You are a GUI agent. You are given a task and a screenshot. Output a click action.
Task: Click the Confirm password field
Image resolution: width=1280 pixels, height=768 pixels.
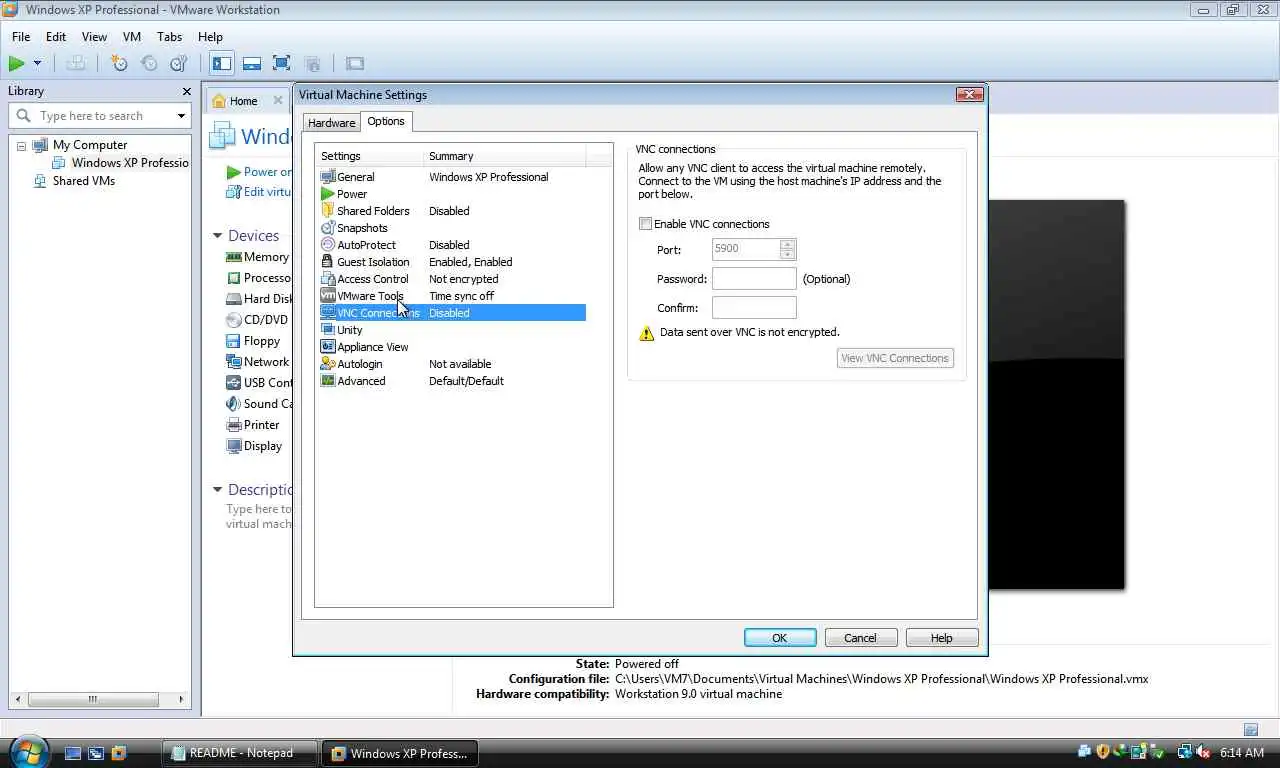(x=754, y=308)
